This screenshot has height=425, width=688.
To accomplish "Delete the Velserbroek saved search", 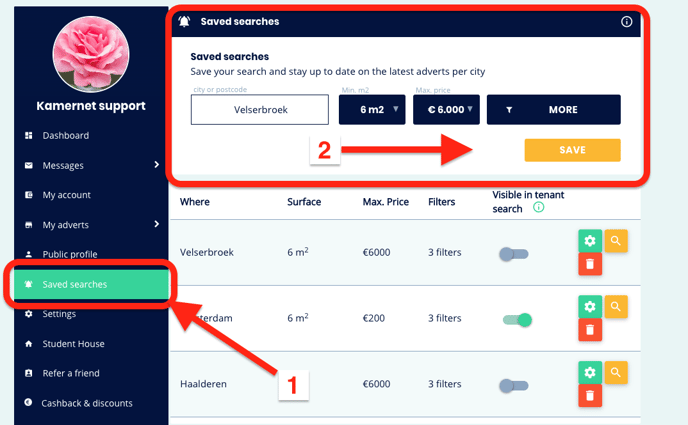I will click(590, 264).
